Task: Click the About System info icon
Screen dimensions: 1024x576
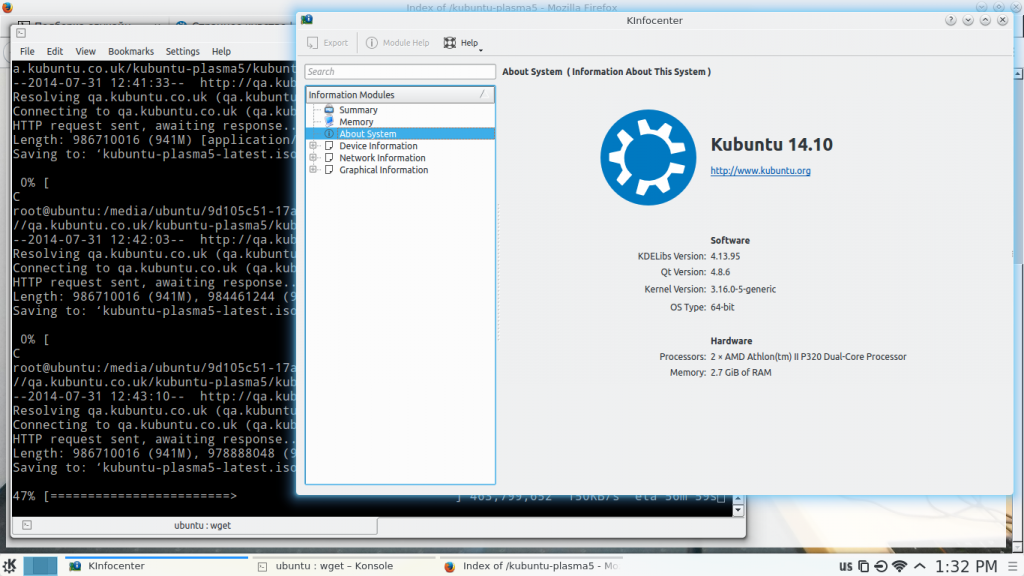Action: coord(329,134)
